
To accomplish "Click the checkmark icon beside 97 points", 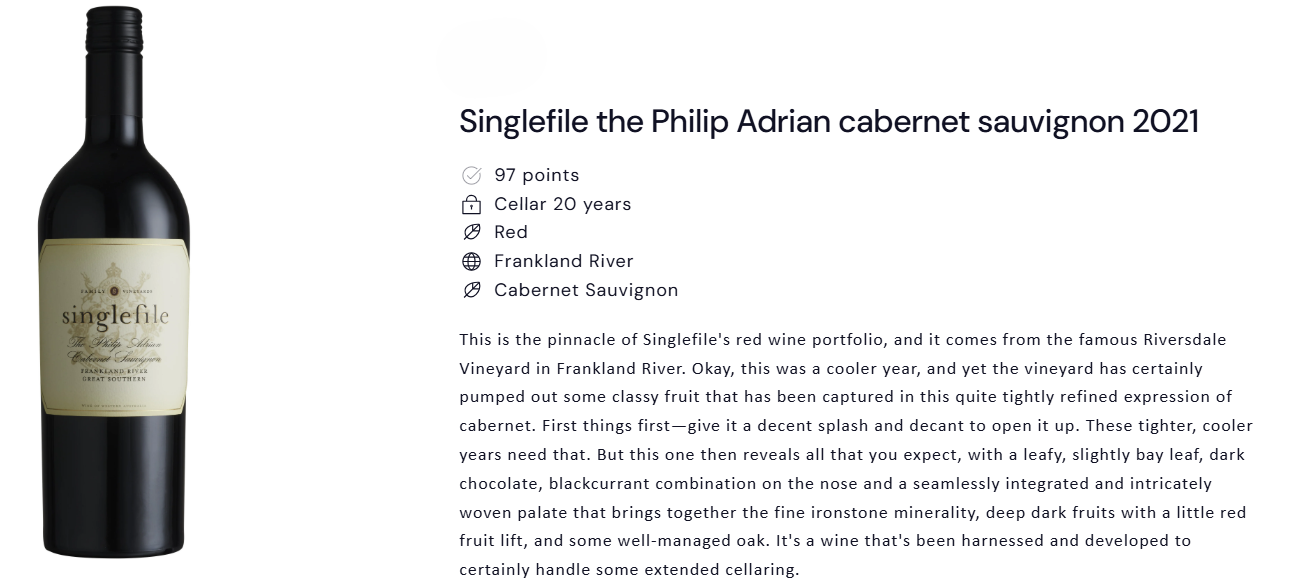I will [x=471, y=176].
